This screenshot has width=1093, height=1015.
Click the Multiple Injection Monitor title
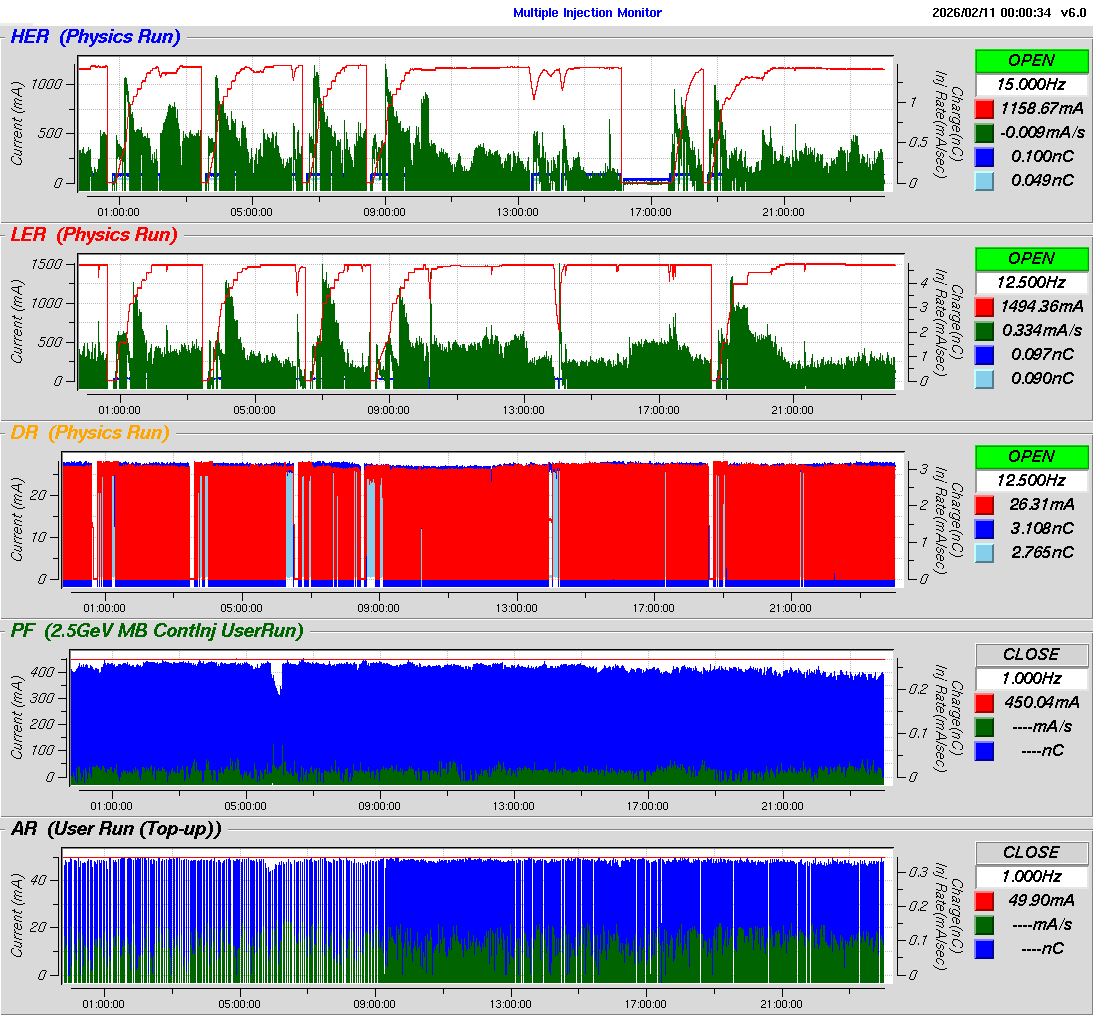(587, 13)
